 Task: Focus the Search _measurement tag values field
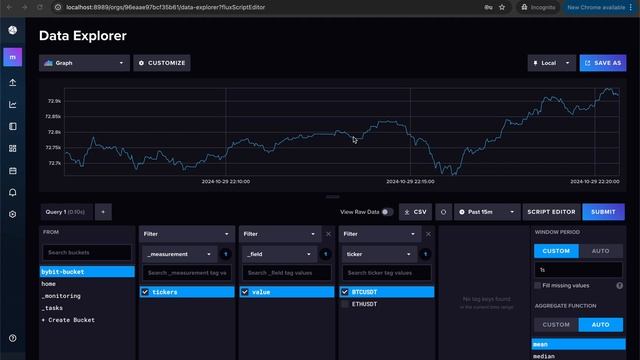click(x=187, y=273)
